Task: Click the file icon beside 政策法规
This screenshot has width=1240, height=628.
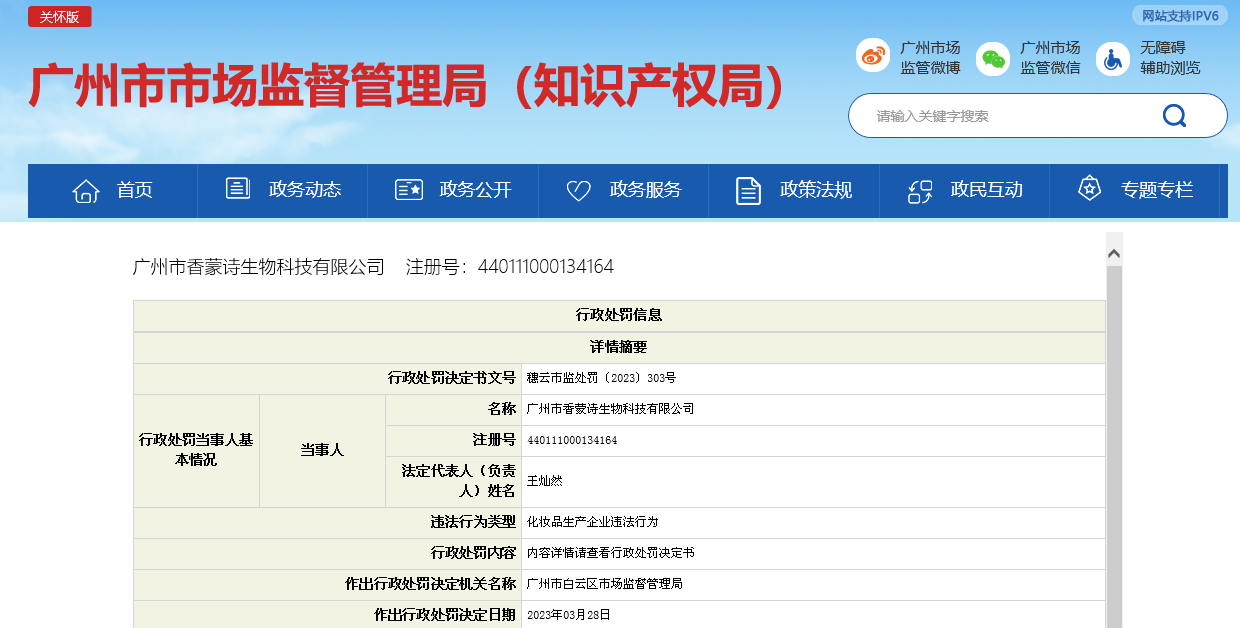Action: [x=749, y=190]
